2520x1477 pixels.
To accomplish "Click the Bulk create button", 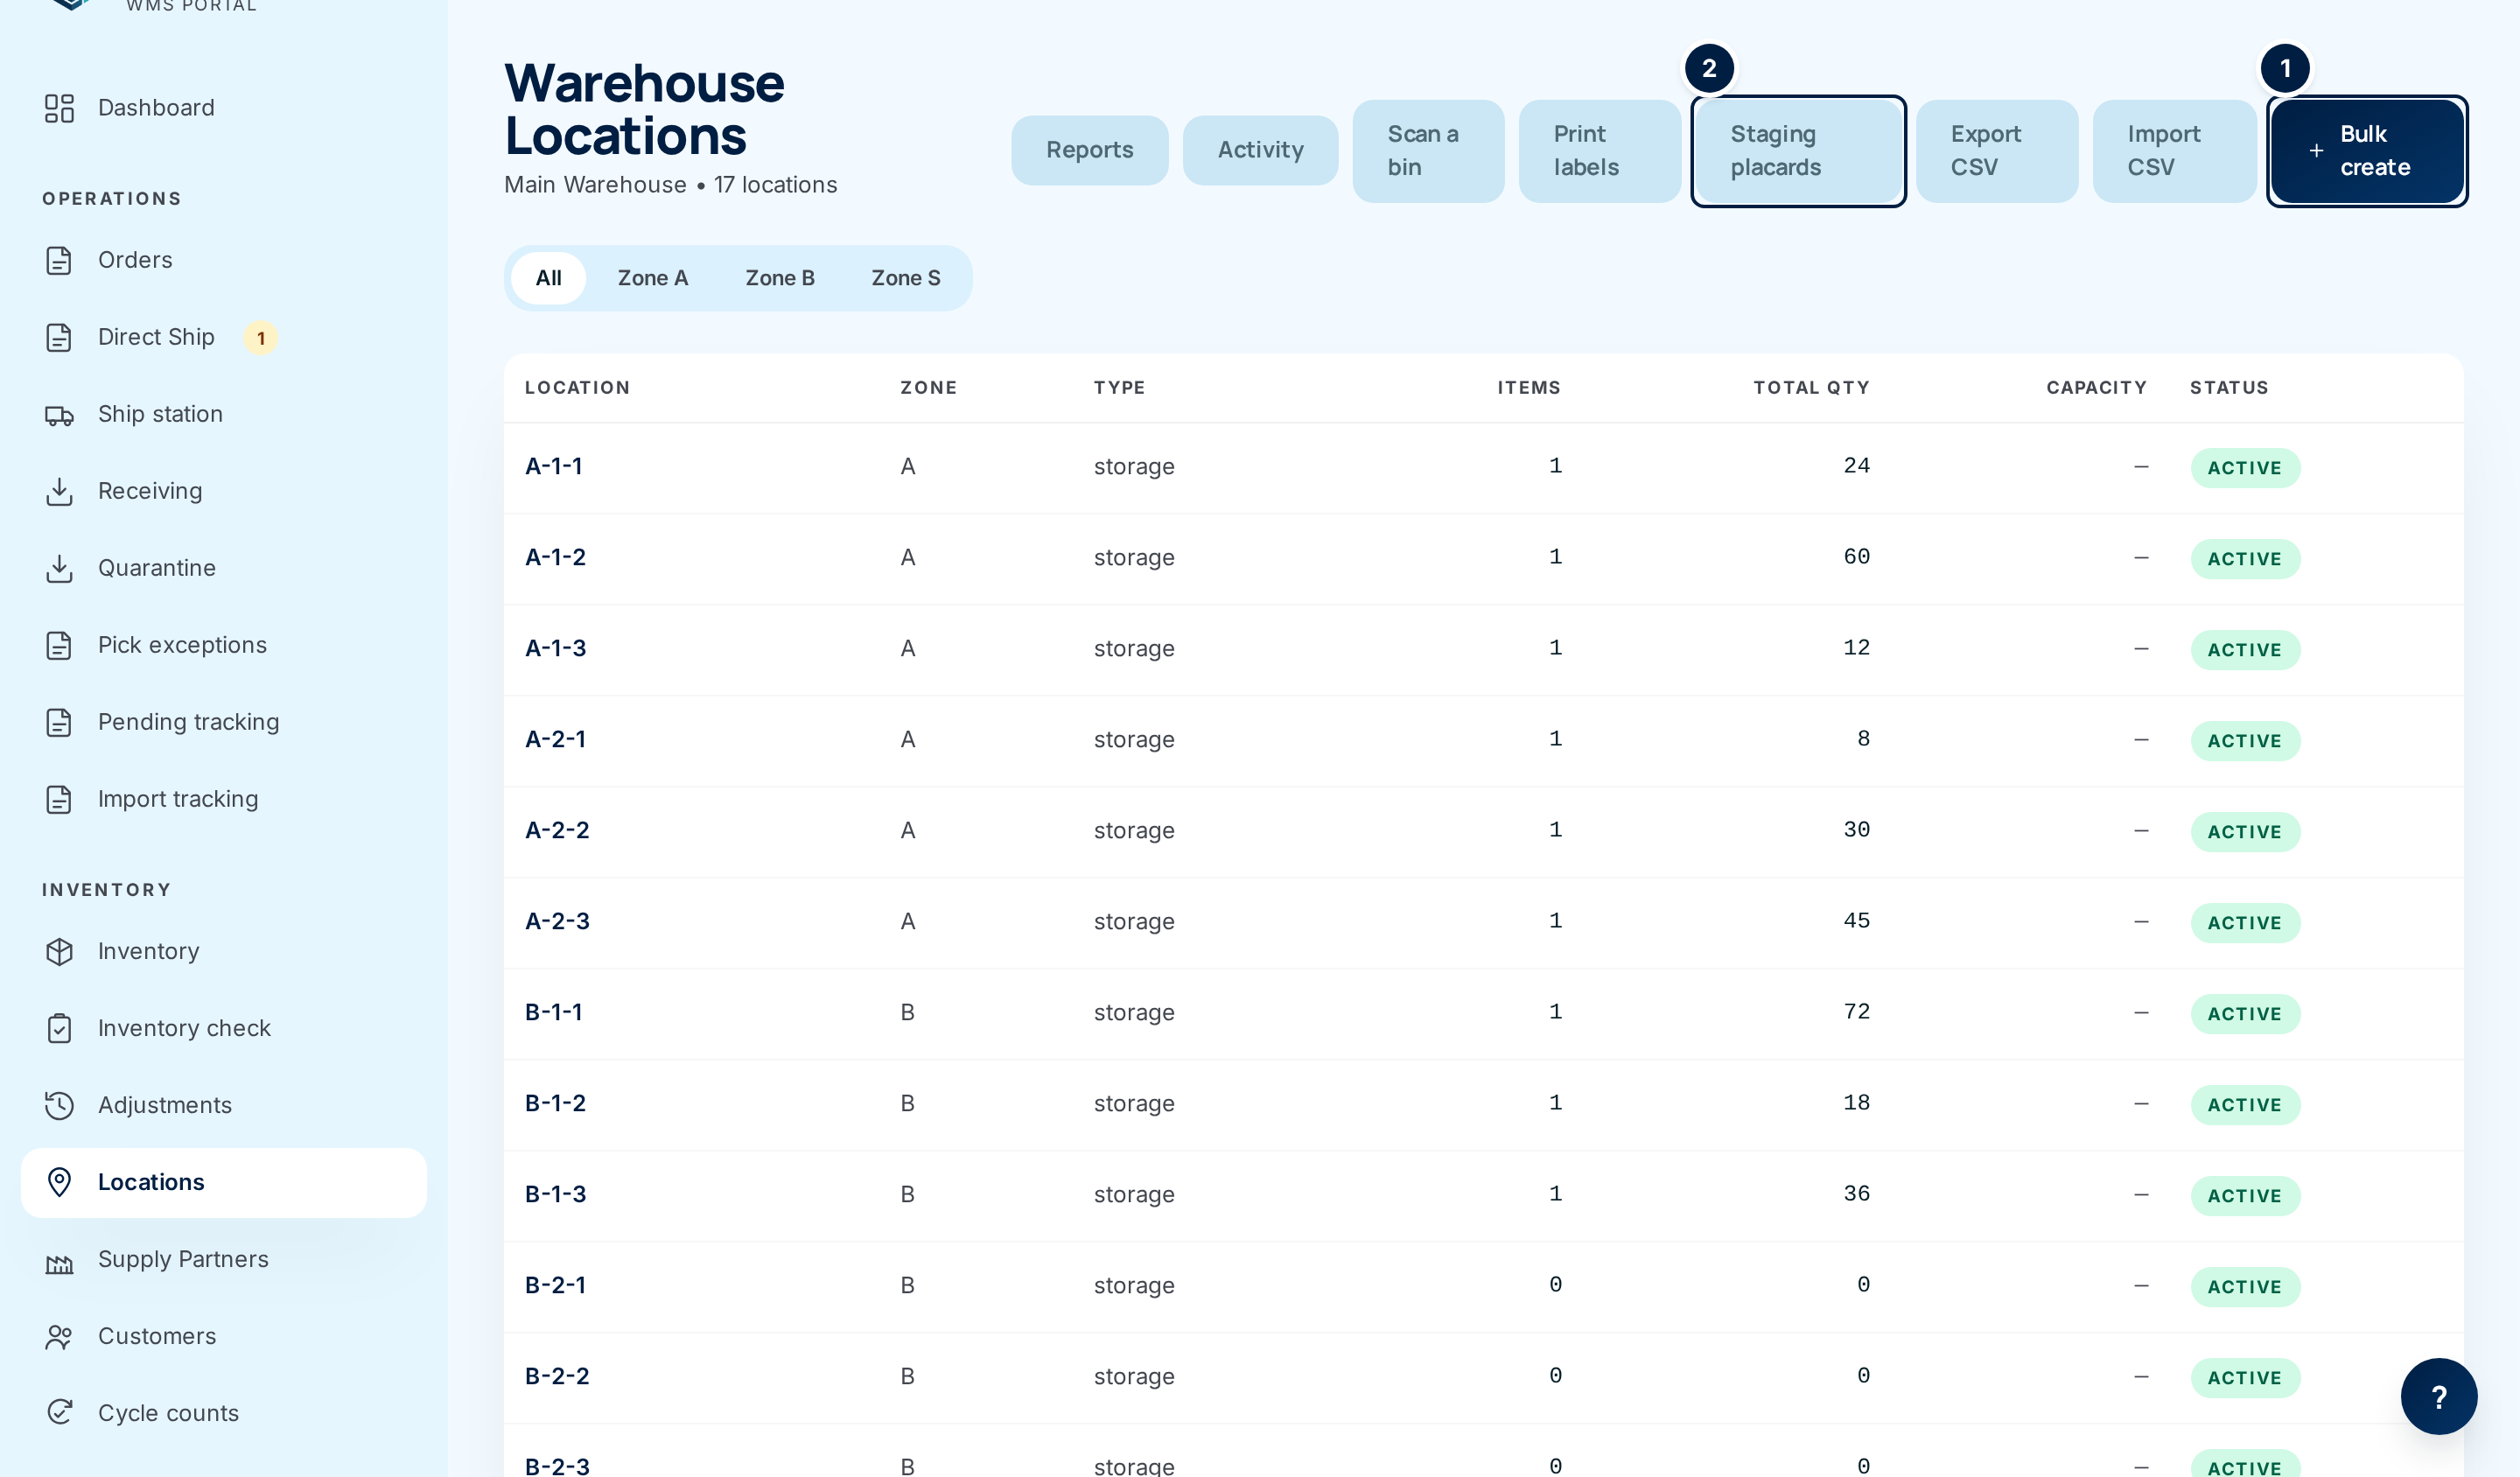I will pyautogui.click(x=2367, y=151).
